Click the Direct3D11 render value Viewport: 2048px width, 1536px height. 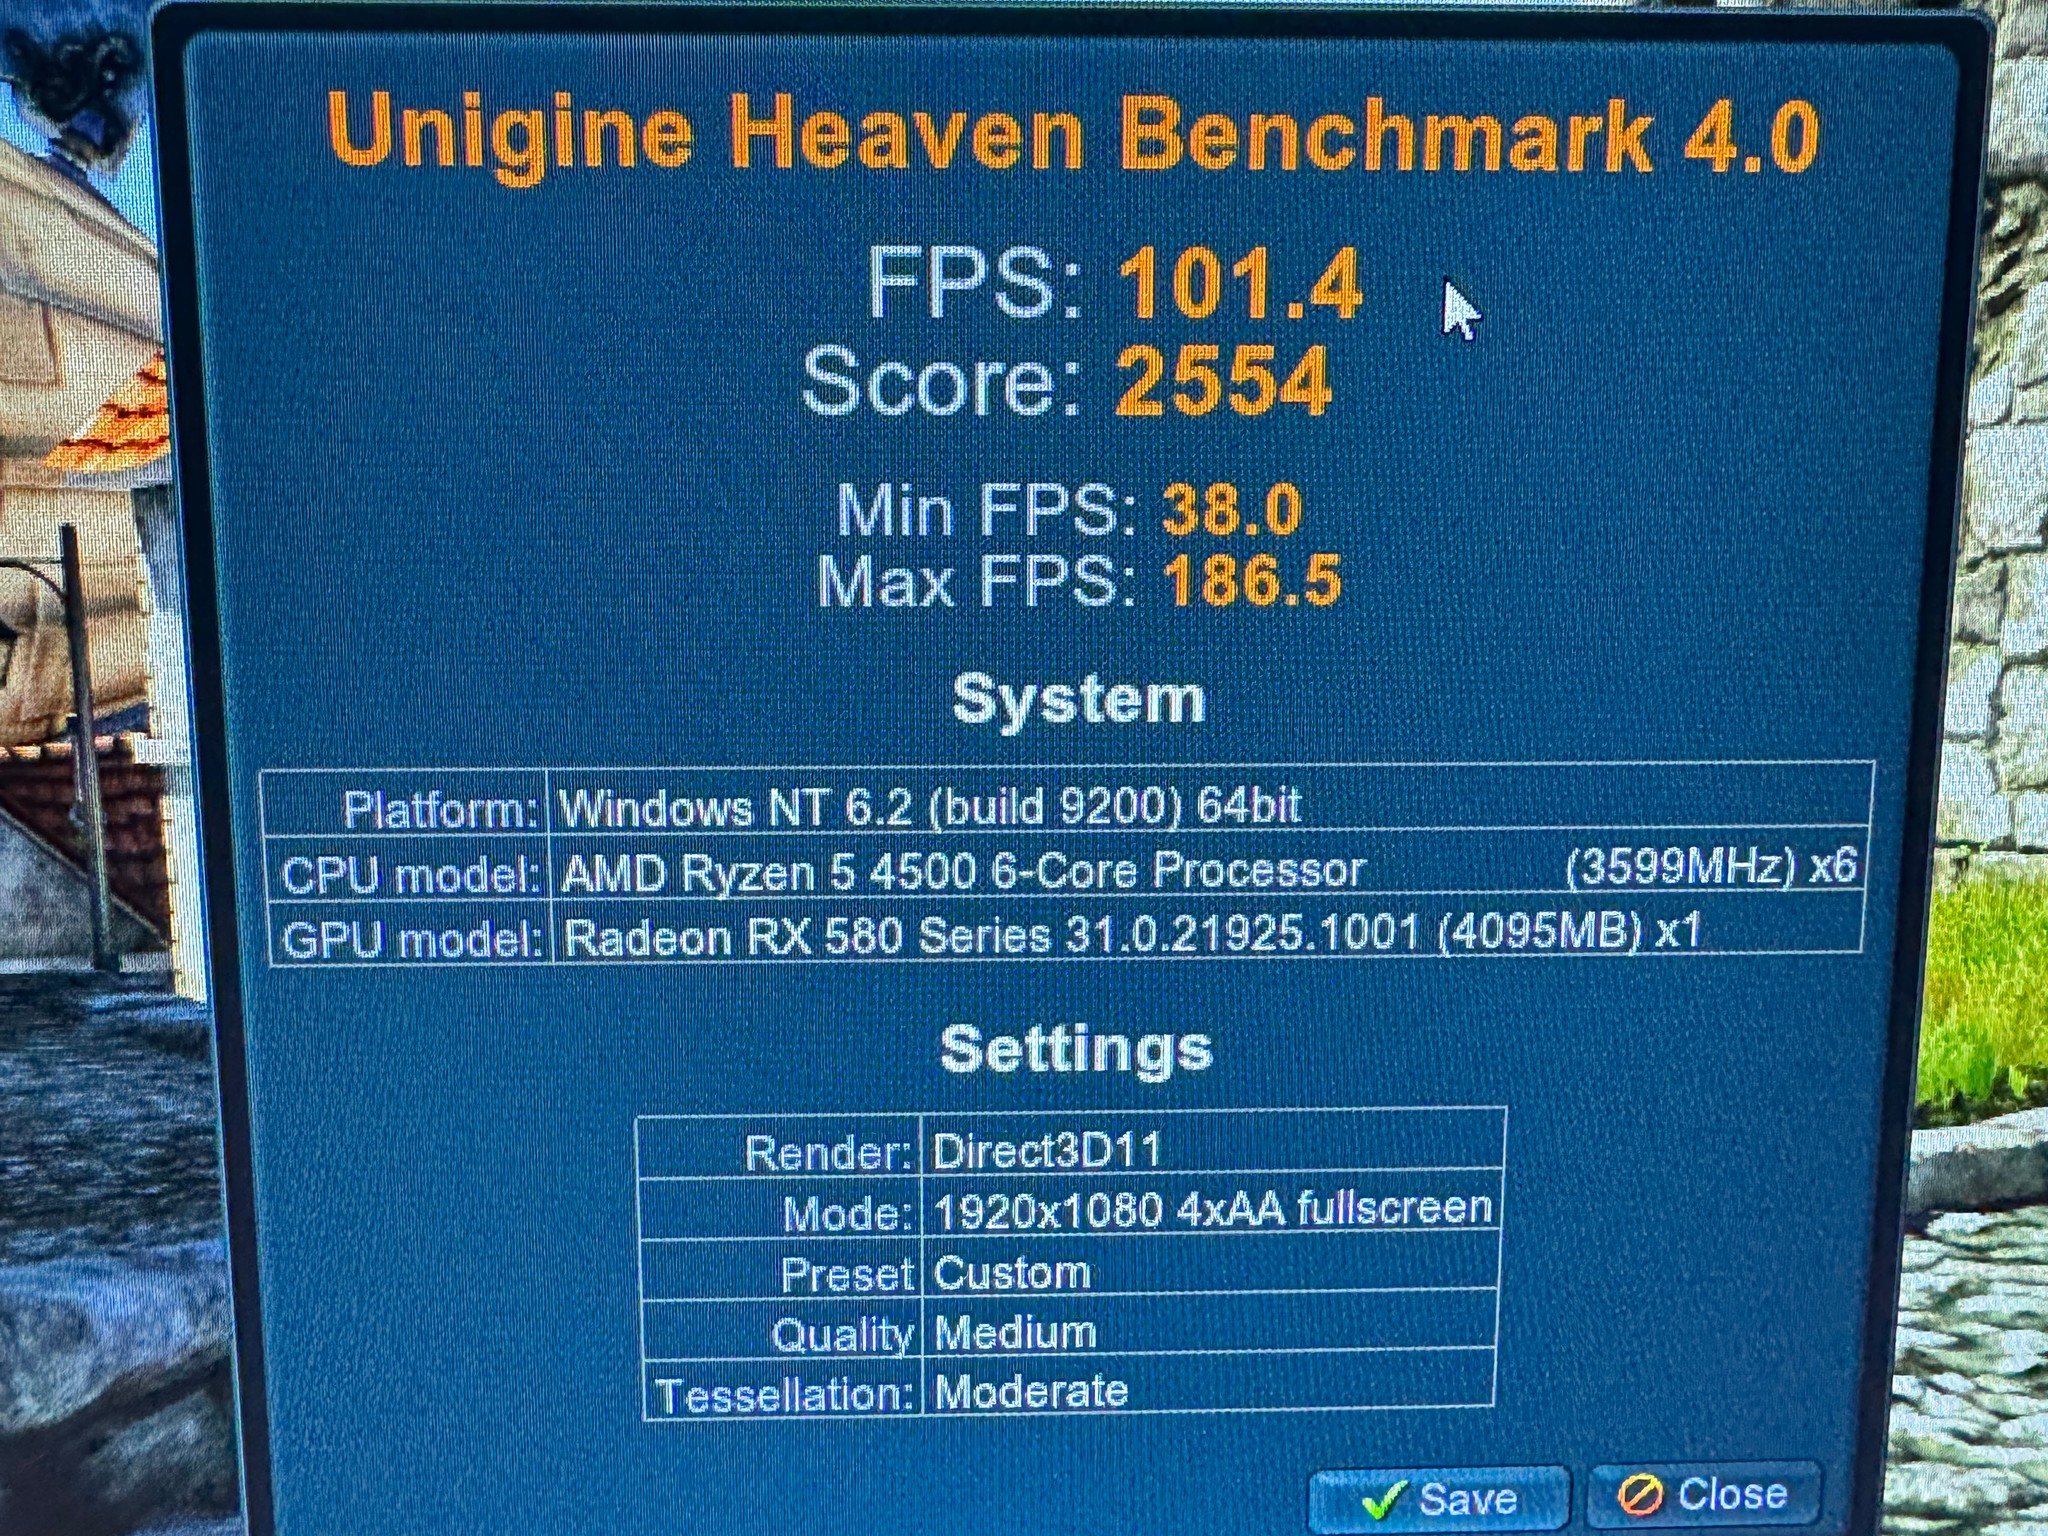coord(1046,1150)
